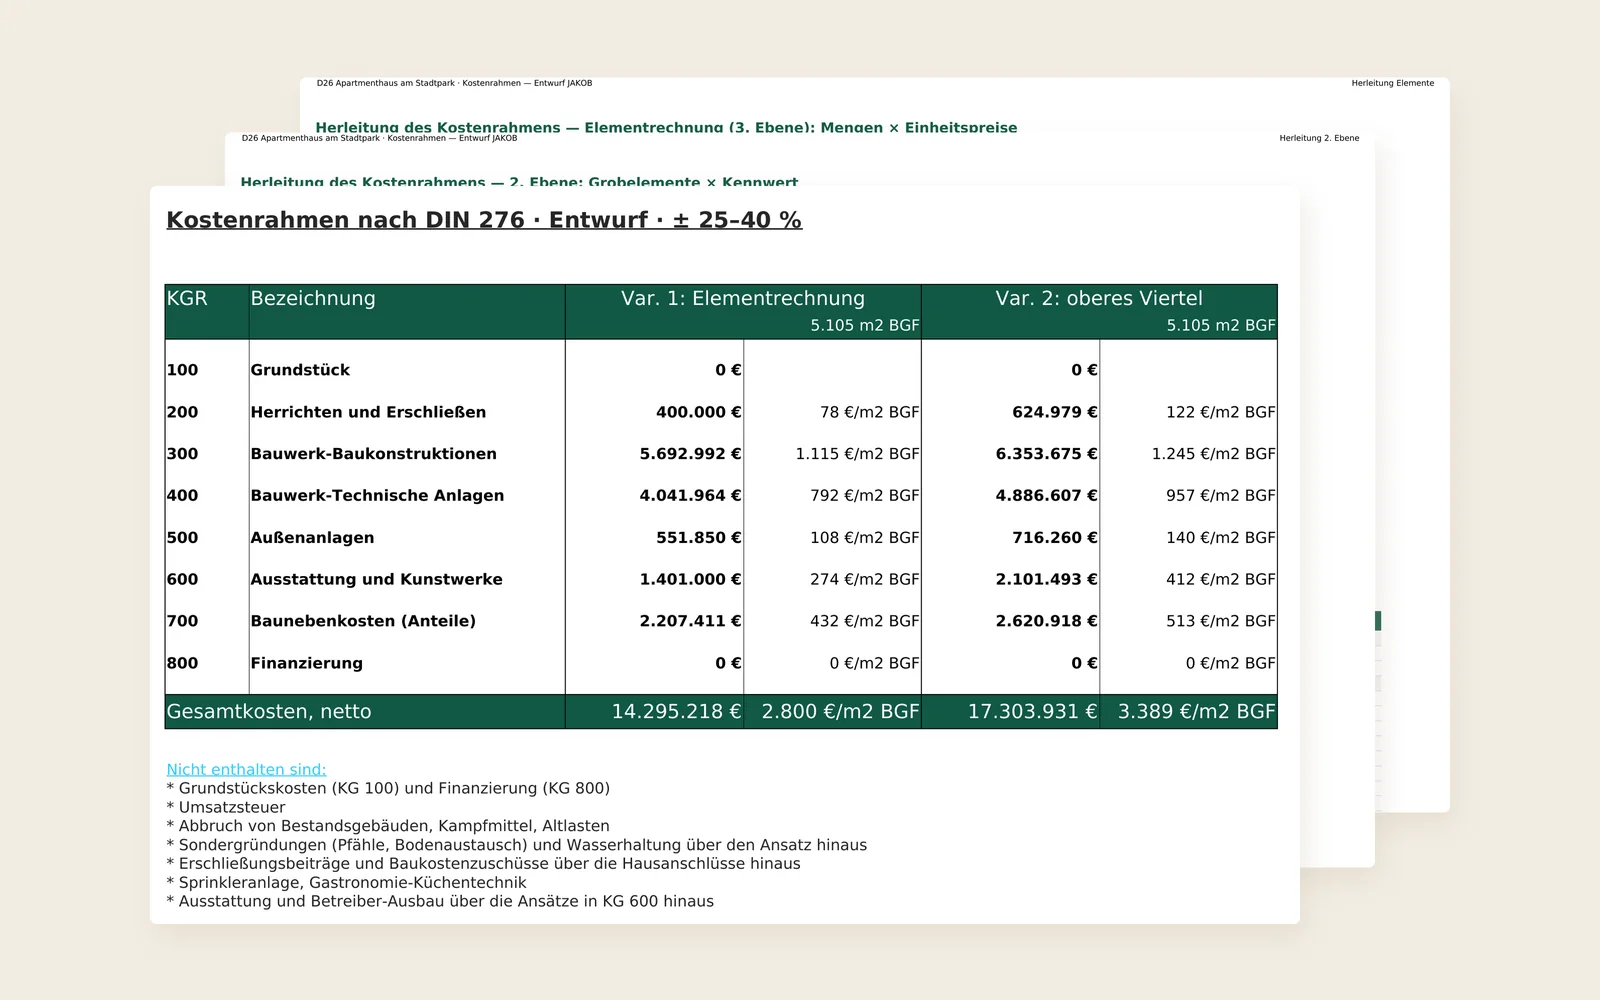The width and height of the screenshot is (1600, 1000).
Task: Click the total '2.800 €/m2 BGF'
Action: (840, 712)
